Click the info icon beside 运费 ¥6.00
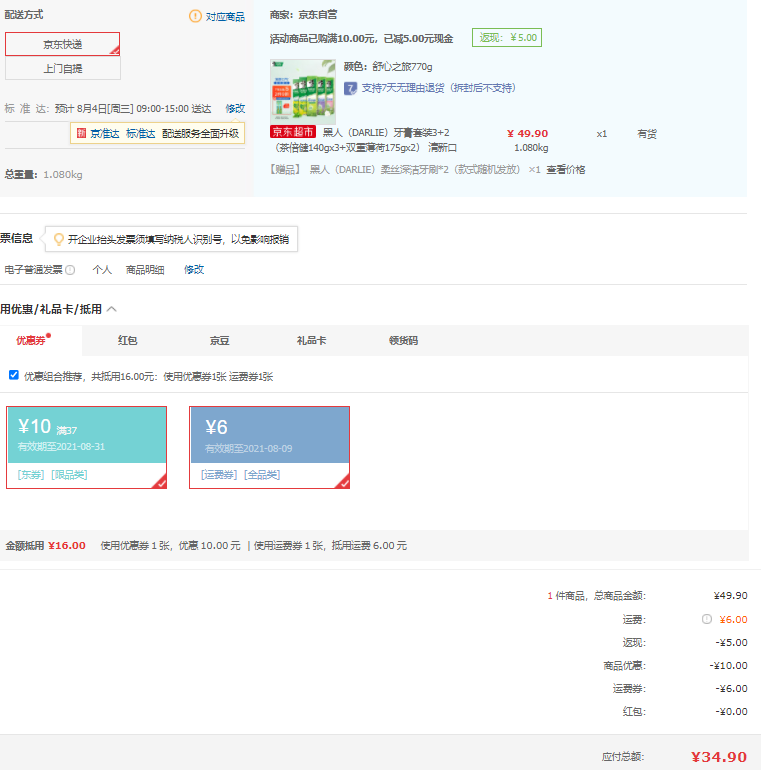Viewport: 761px width, 770px height. [707, 619]
